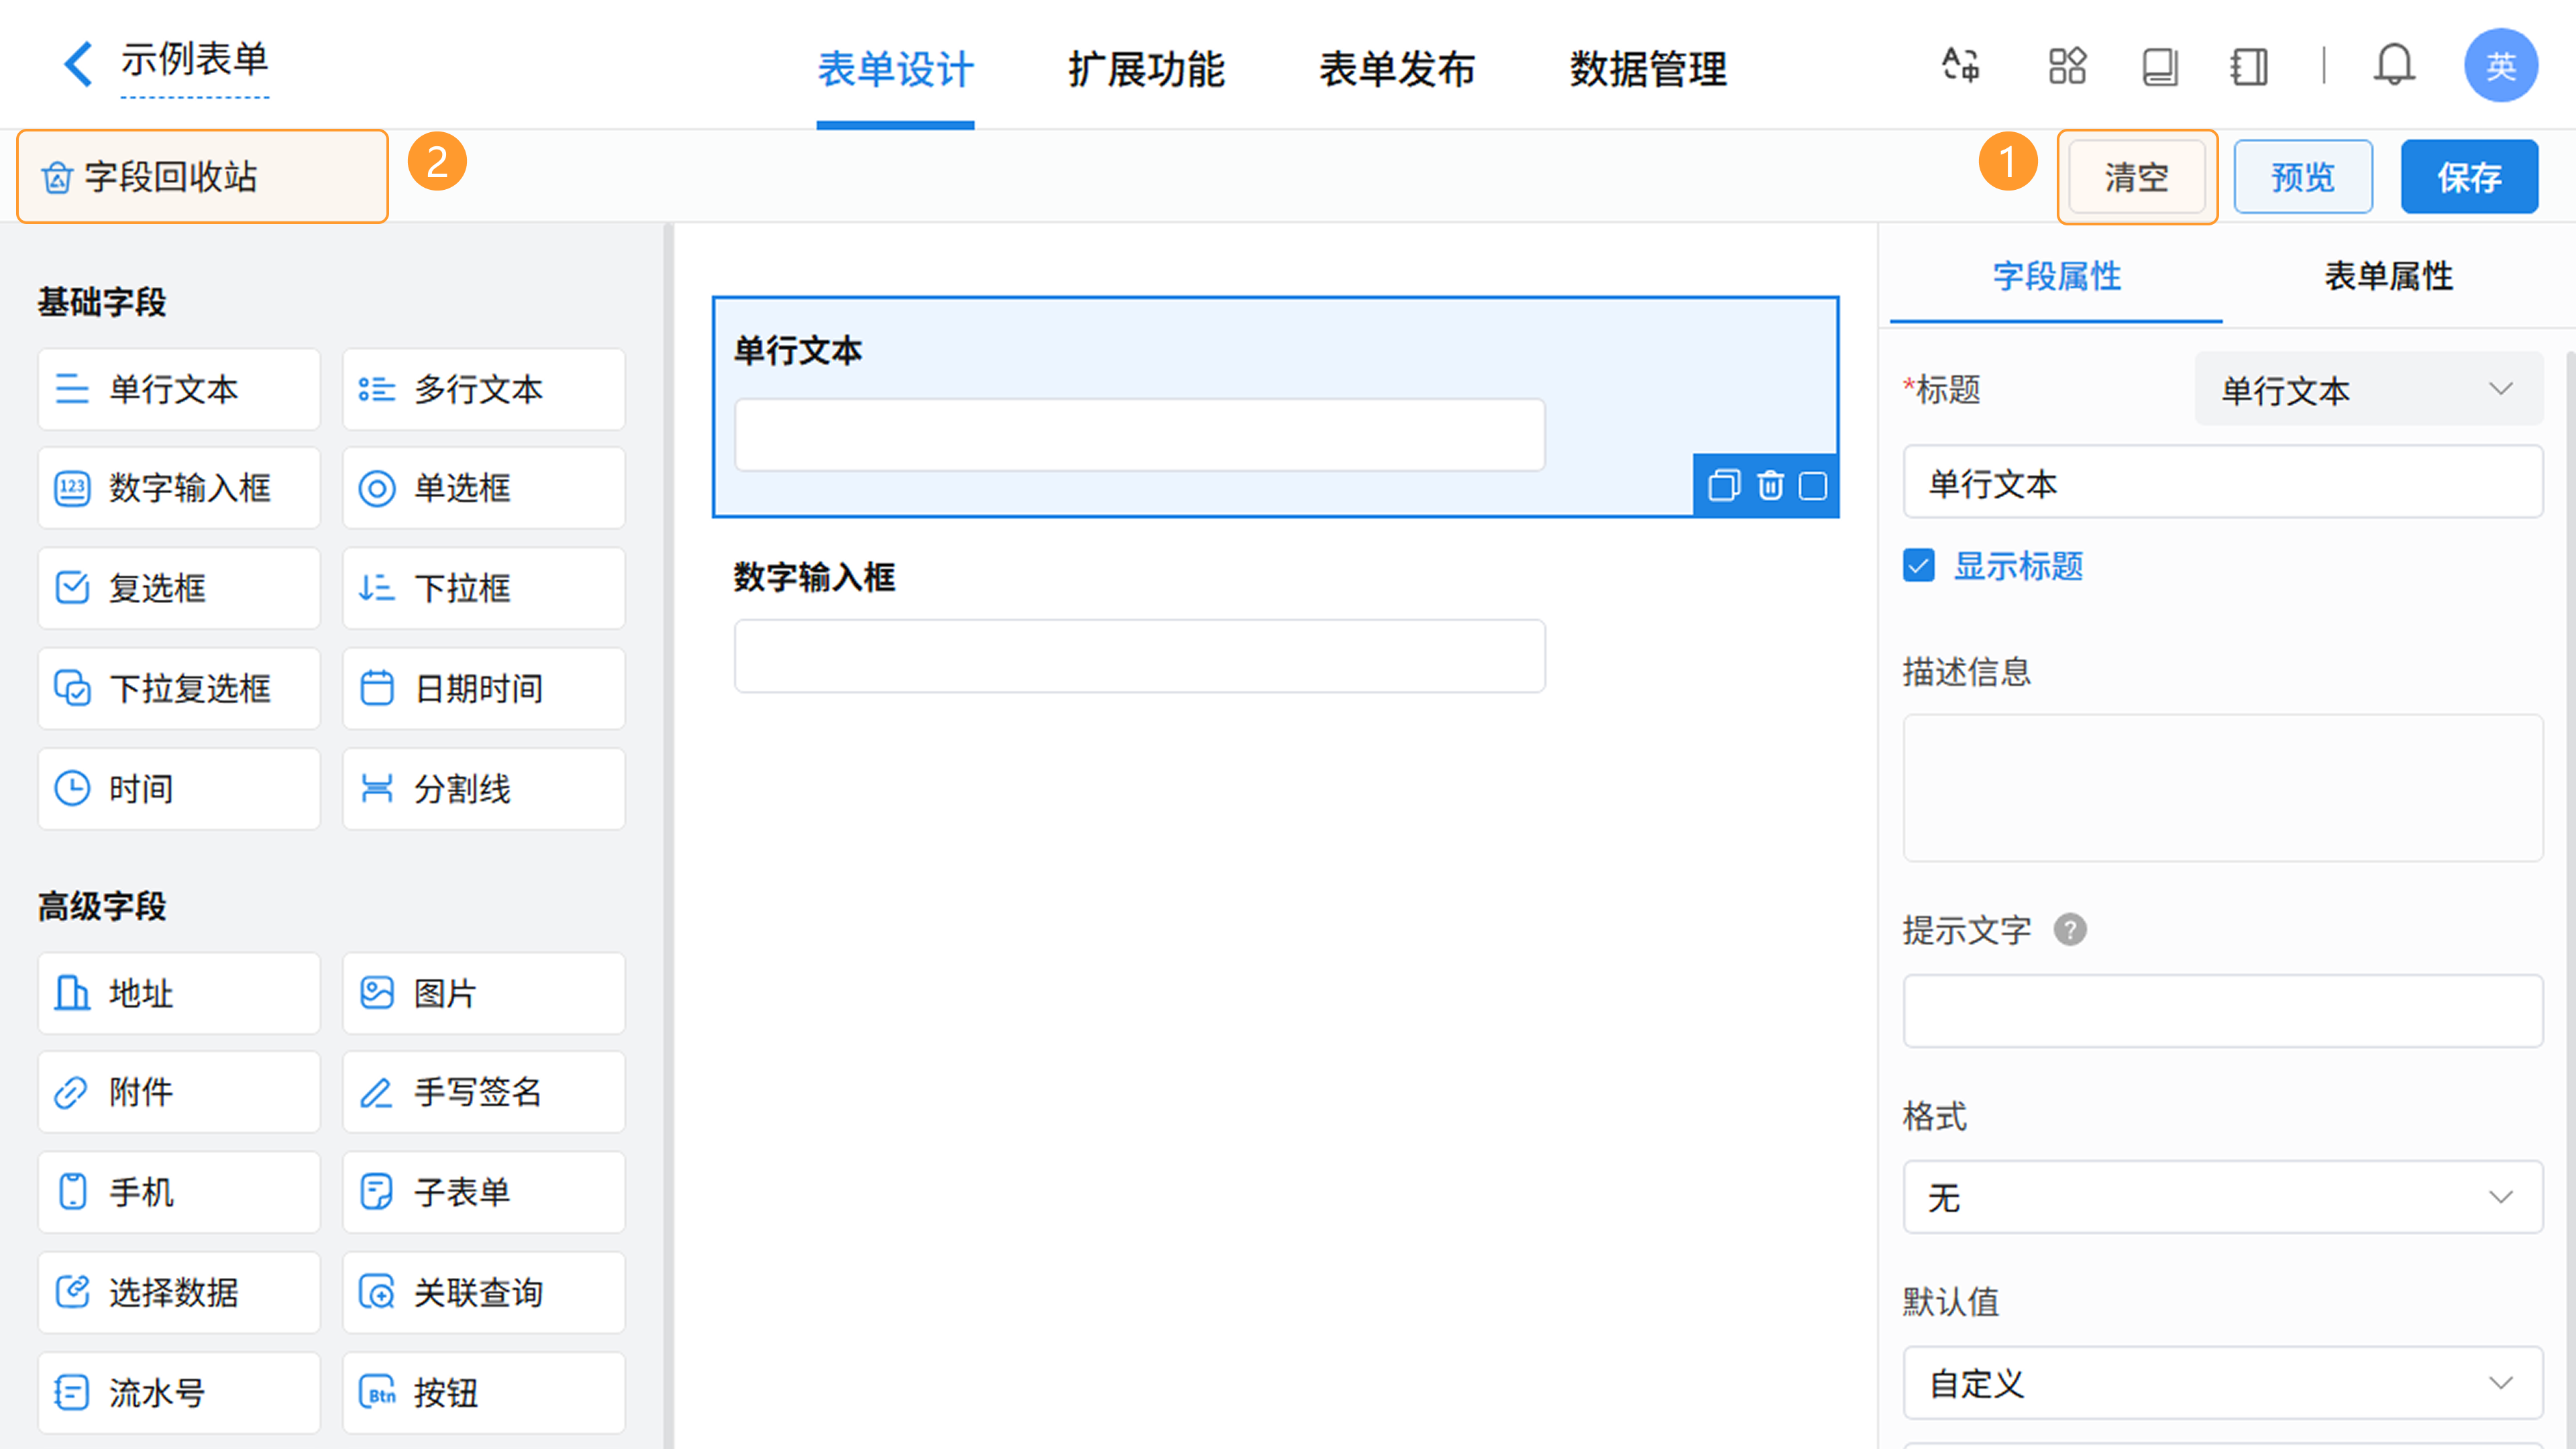
Task: Open the apps grid icon in the header
Action: 2067,66
